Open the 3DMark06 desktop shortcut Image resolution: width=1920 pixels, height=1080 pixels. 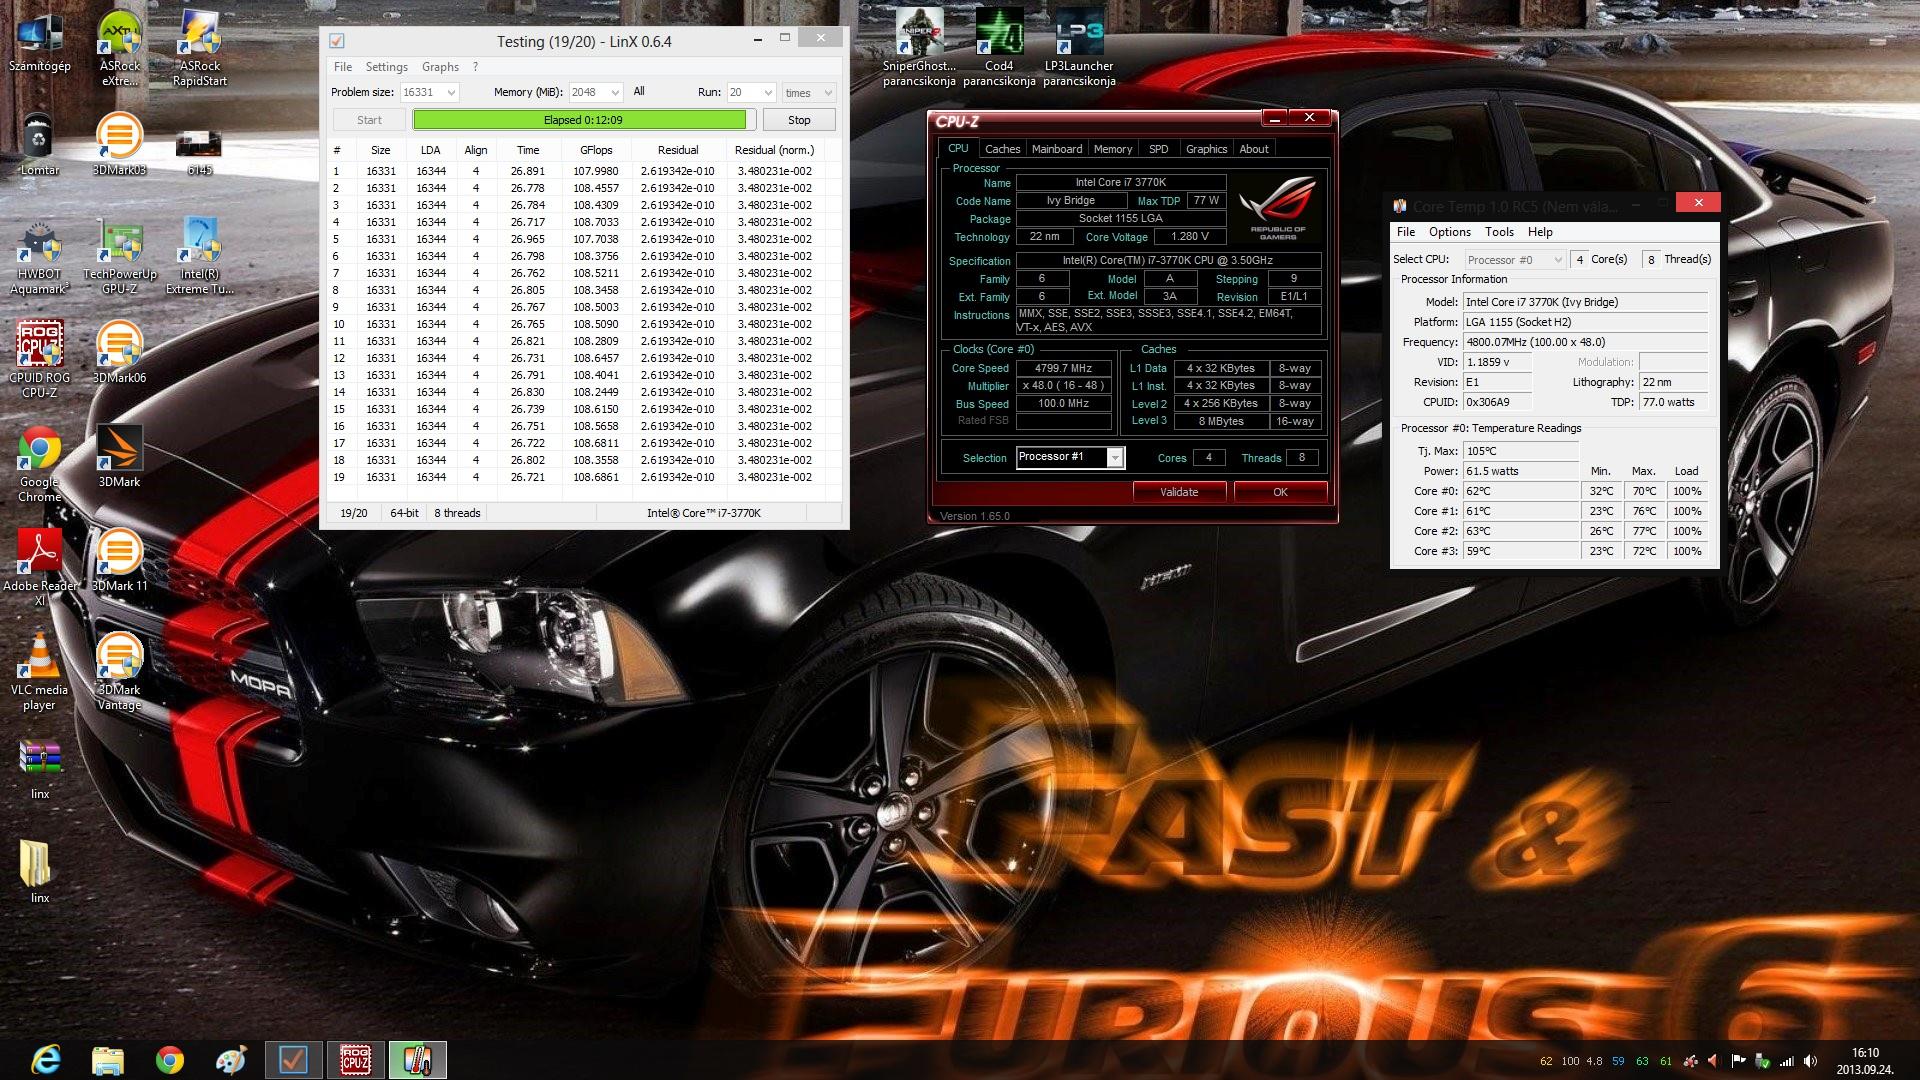pyautogui.click(x=119, y=352)
